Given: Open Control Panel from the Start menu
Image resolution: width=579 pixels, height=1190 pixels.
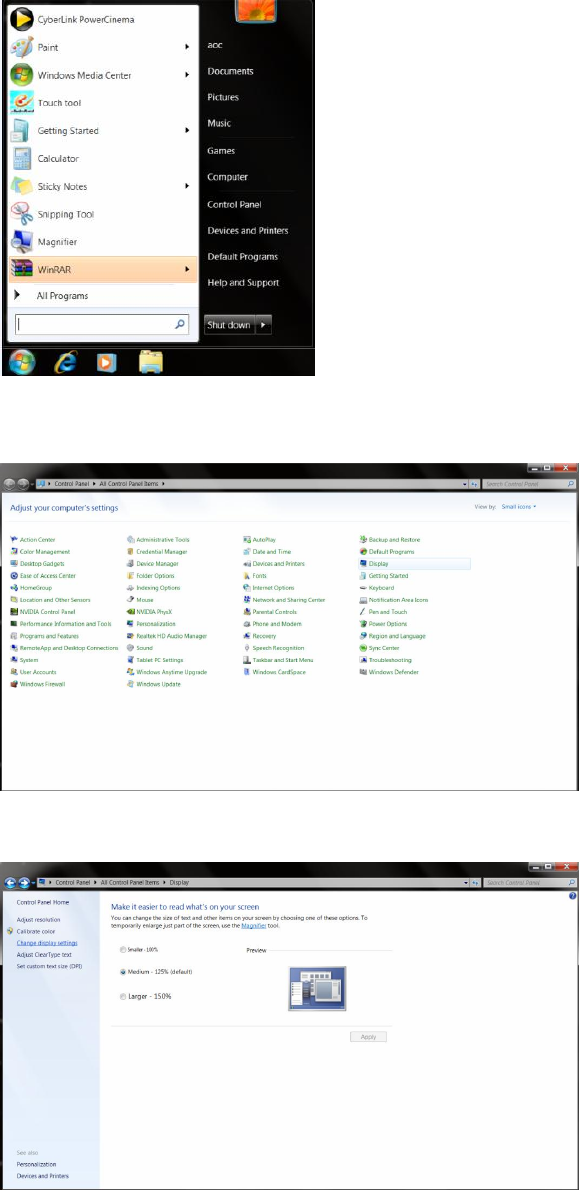Looking at the screenshot, I should [x=234, y=204].
